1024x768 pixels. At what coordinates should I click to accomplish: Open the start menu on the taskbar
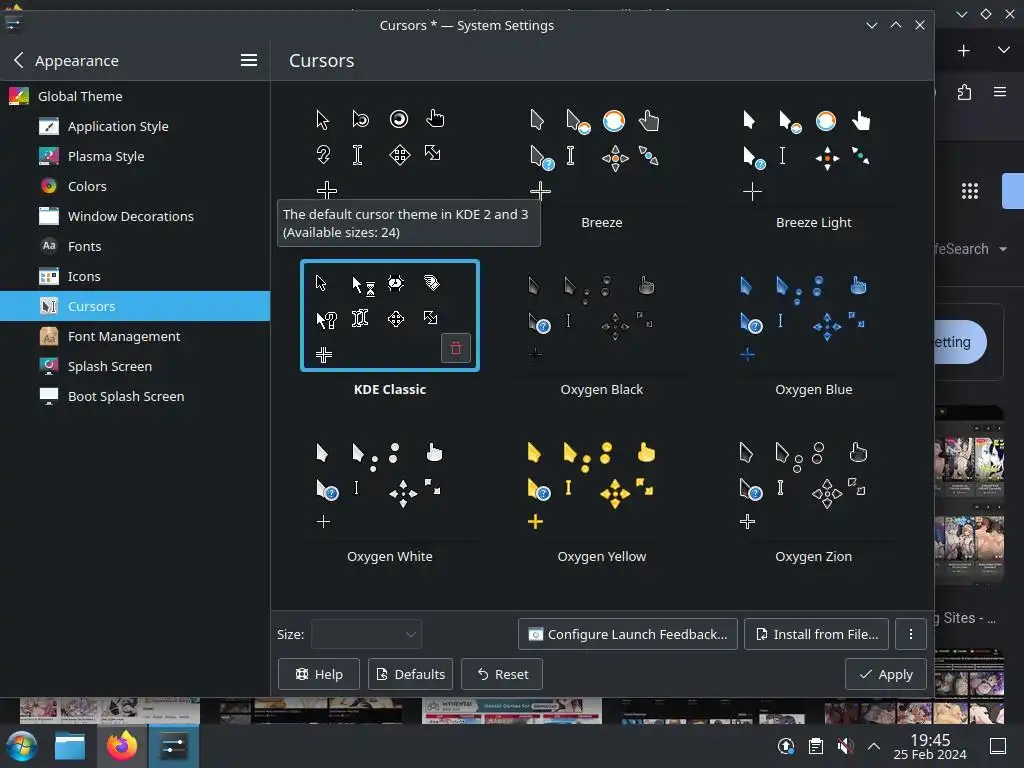tap(22, 746)
